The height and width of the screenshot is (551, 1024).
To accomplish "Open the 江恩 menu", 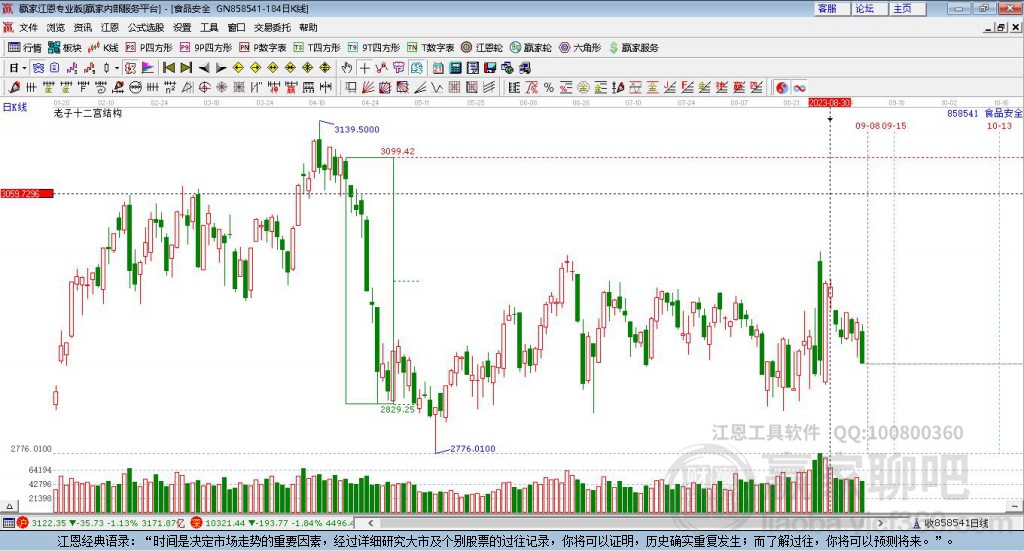I will (x=110, y=27).
